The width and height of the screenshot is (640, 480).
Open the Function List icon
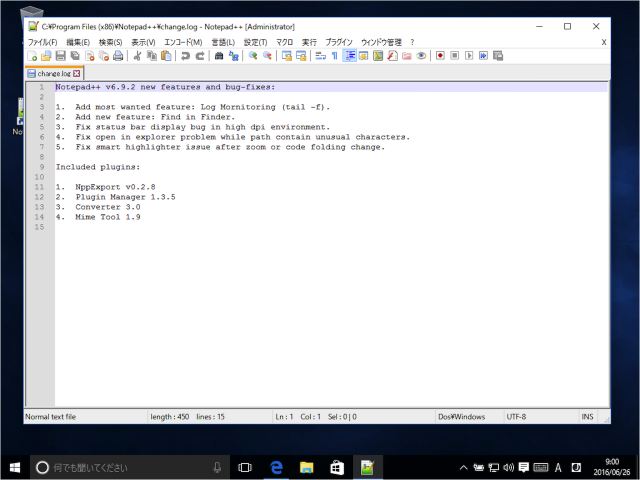[392, 56]
